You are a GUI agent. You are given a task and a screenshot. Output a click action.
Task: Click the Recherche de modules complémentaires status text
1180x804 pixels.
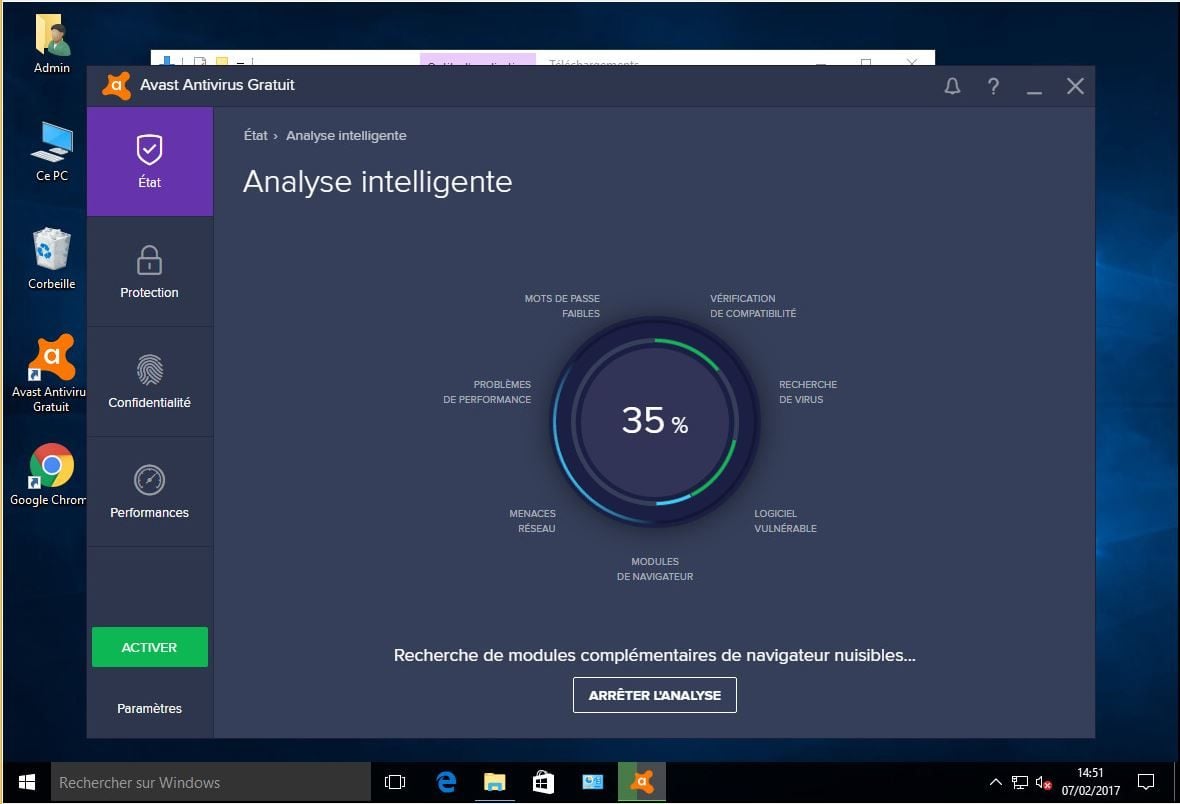[x=655, y=655]
